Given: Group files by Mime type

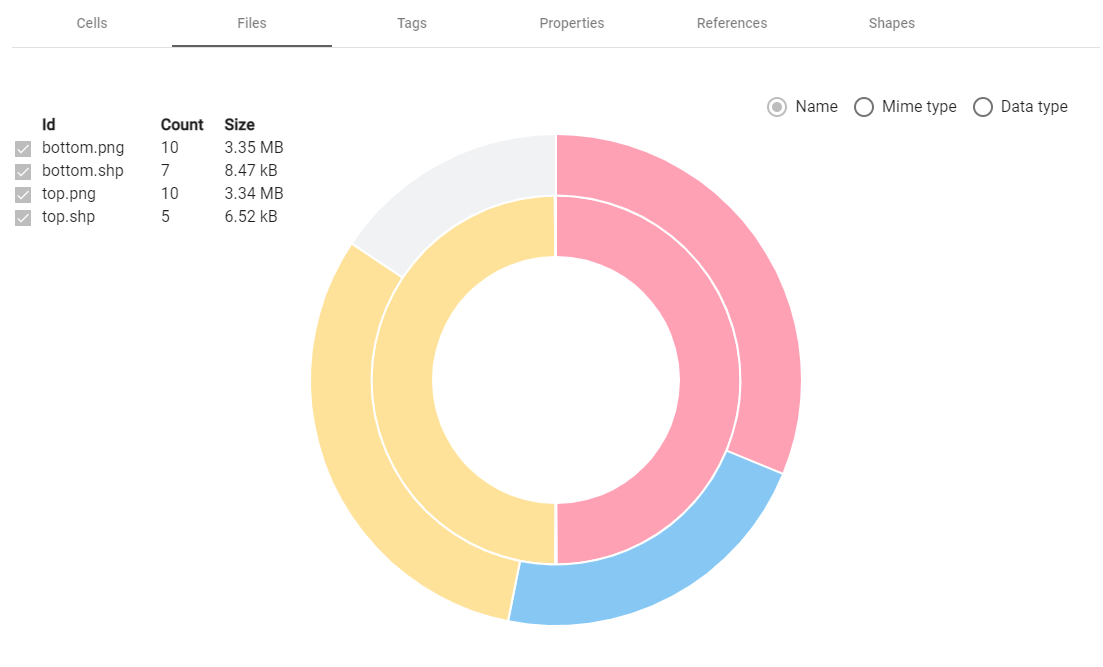Looking at the screenshot, I should 863,106.
